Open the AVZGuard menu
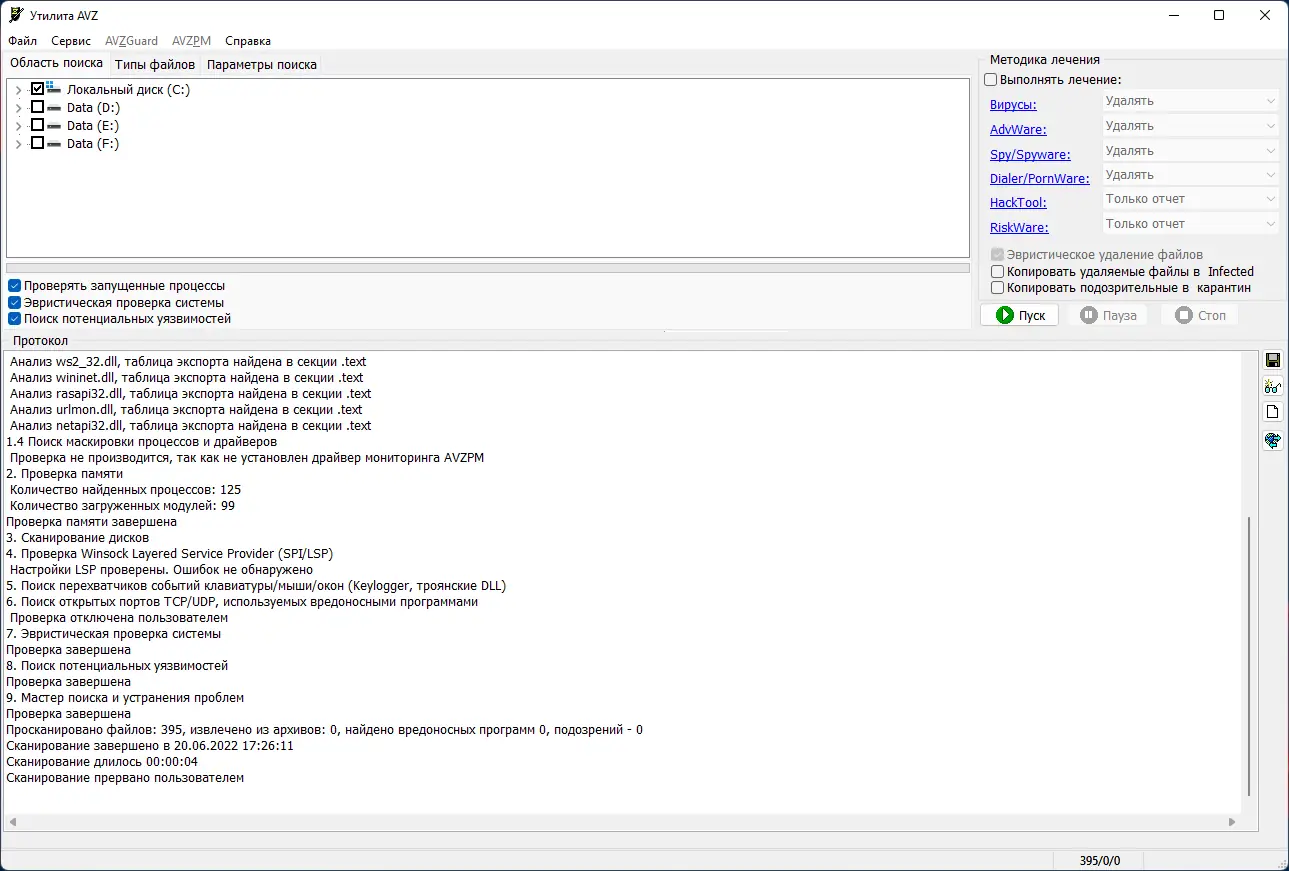The image size is (1289, 871). tap(131, 41)
